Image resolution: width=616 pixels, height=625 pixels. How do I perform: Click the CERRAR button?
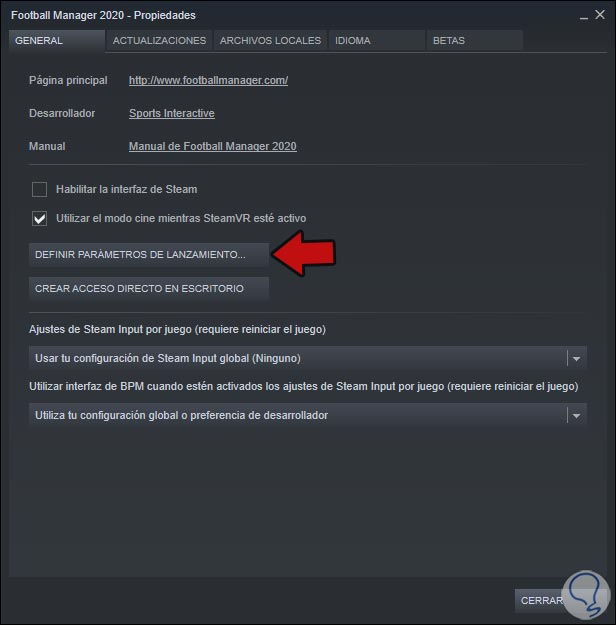(542, 600)
